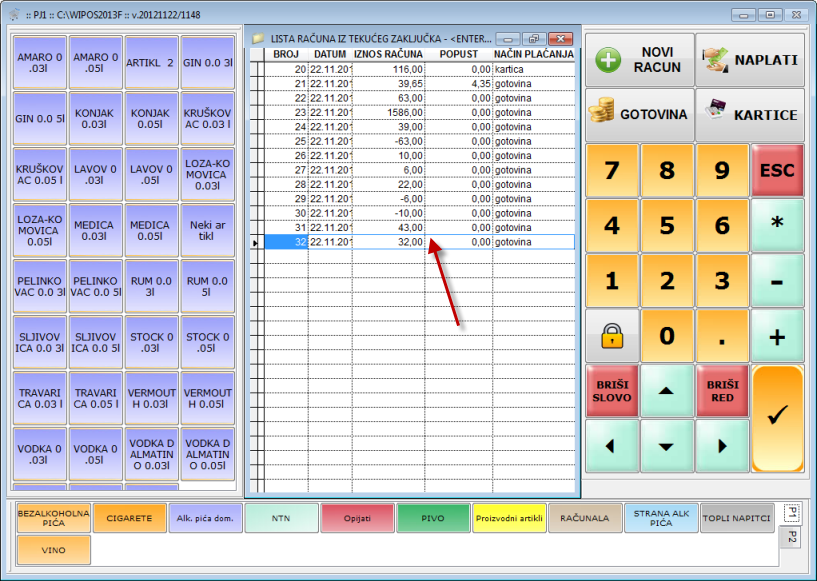
Task: Sort by IZNOS RAČUNA column header
Action: click(x=388, y=53)
